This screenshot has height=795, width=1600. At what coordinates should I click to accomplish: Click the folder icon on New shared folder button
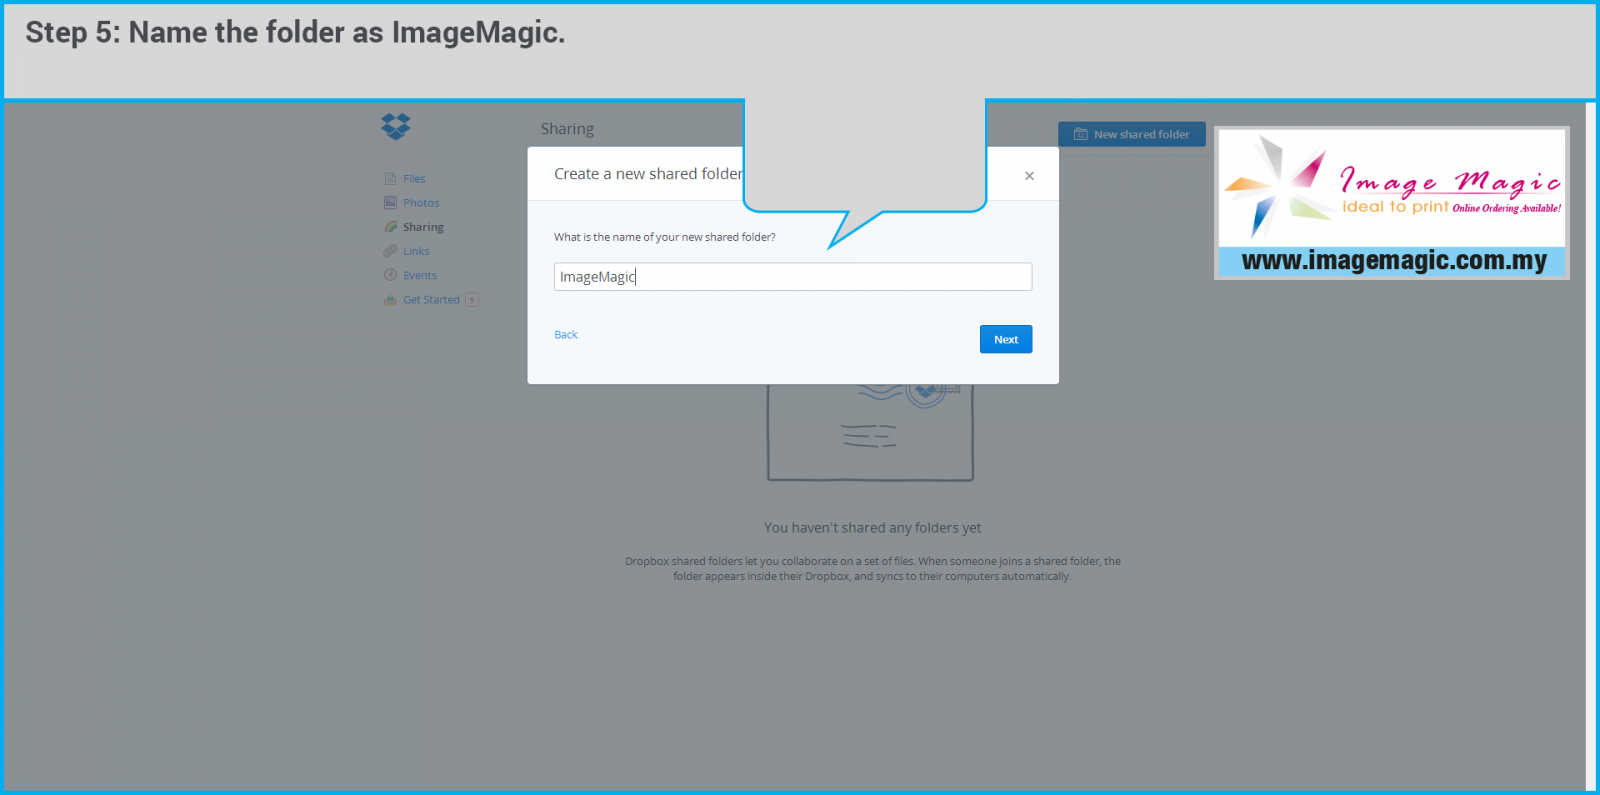click(1080, 134)
